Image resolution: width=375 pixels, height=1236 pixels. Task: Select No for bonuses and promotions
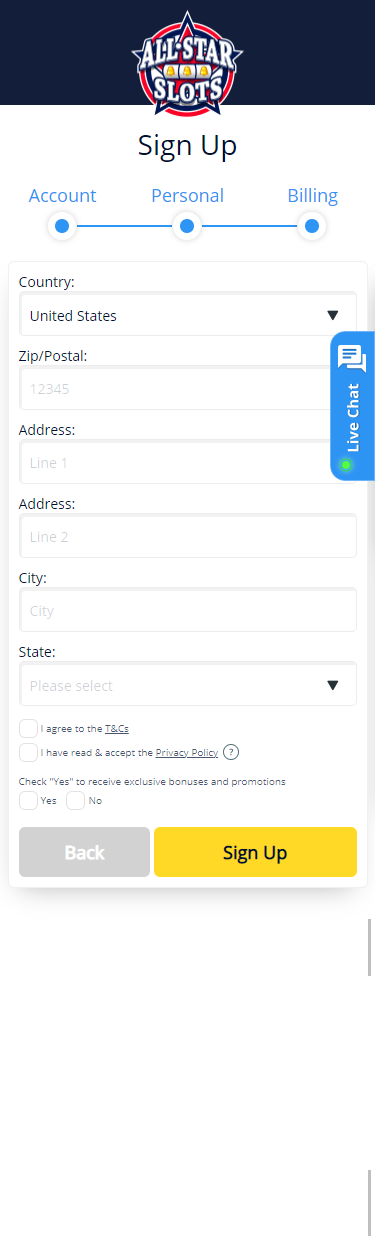(76, 800)
